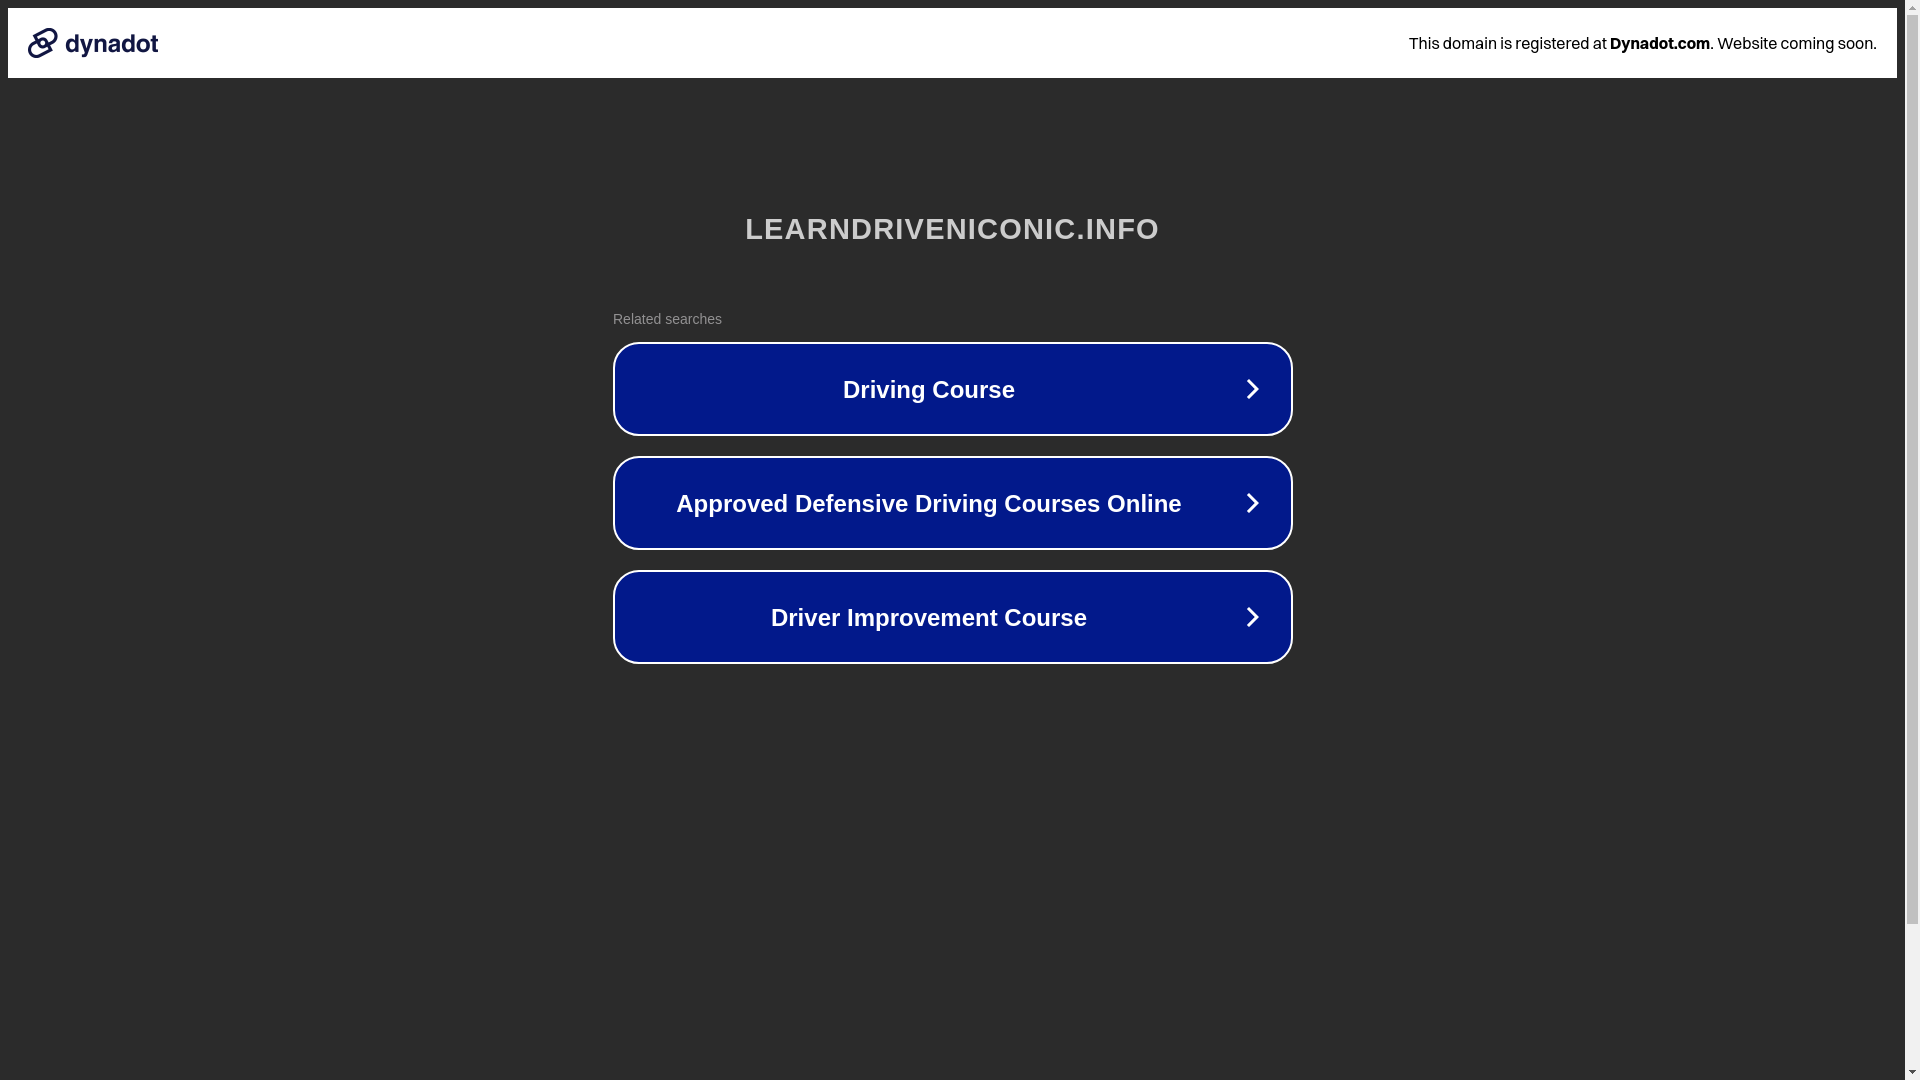Open the Driver Improvement Course result
1920x1080 pixels.
(952, 617)
